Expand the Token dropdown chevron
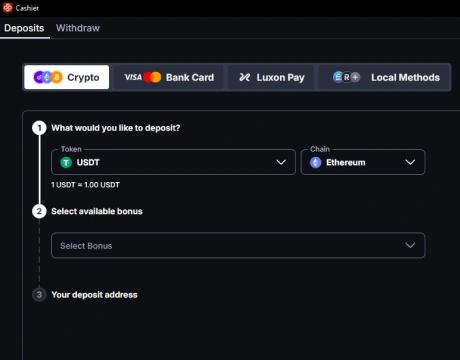The image size is (460, 360). [x=281, y=162]
